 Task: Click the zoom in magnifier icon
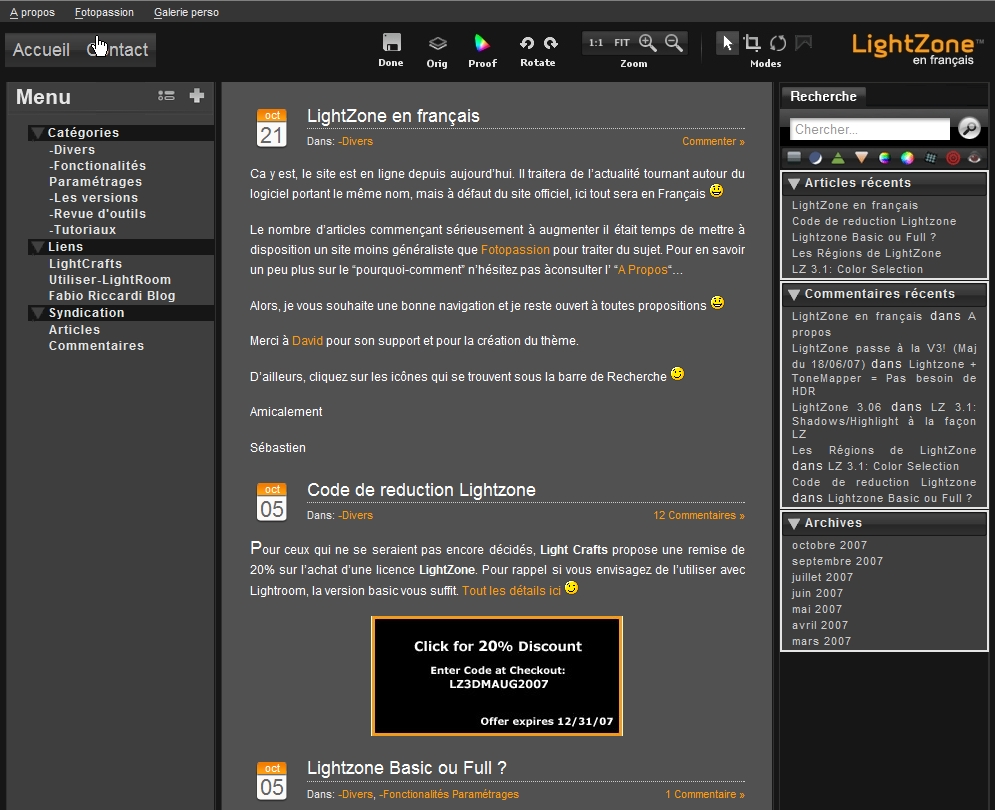[x=648, y=43]
